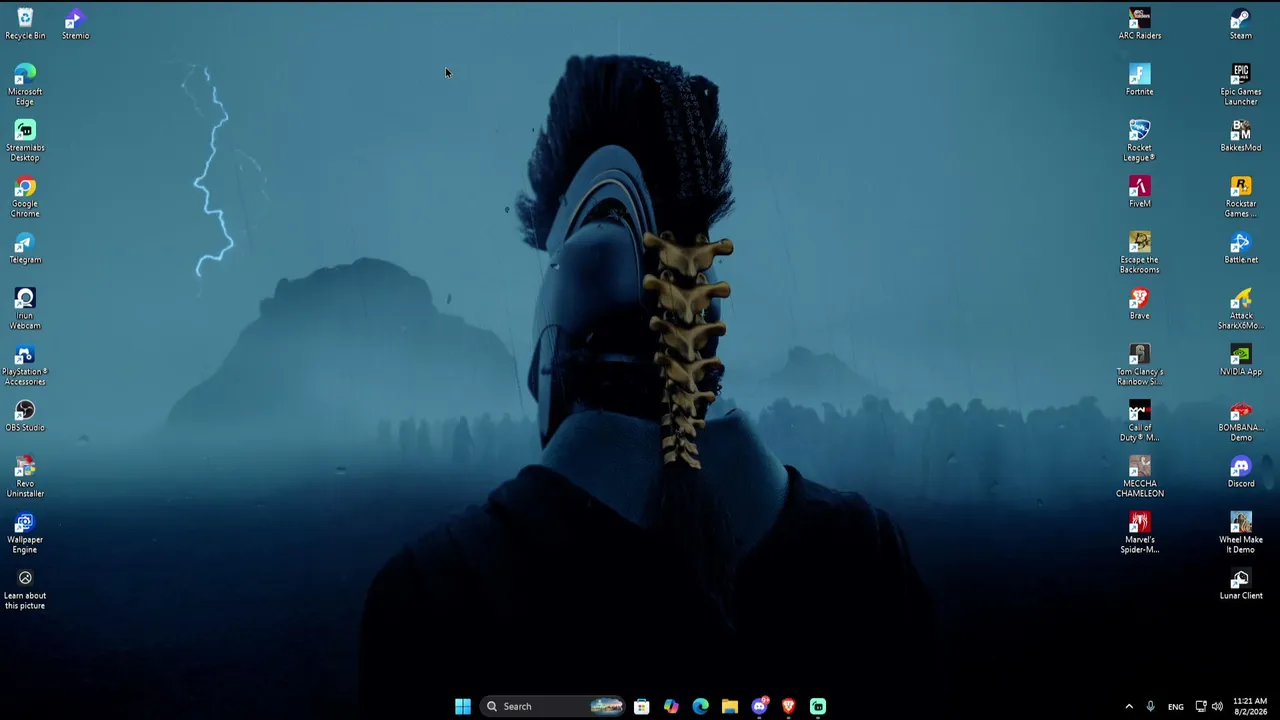Click the taskbar Search box
The width and height of the screenshot is (1280, 720).
553,706
